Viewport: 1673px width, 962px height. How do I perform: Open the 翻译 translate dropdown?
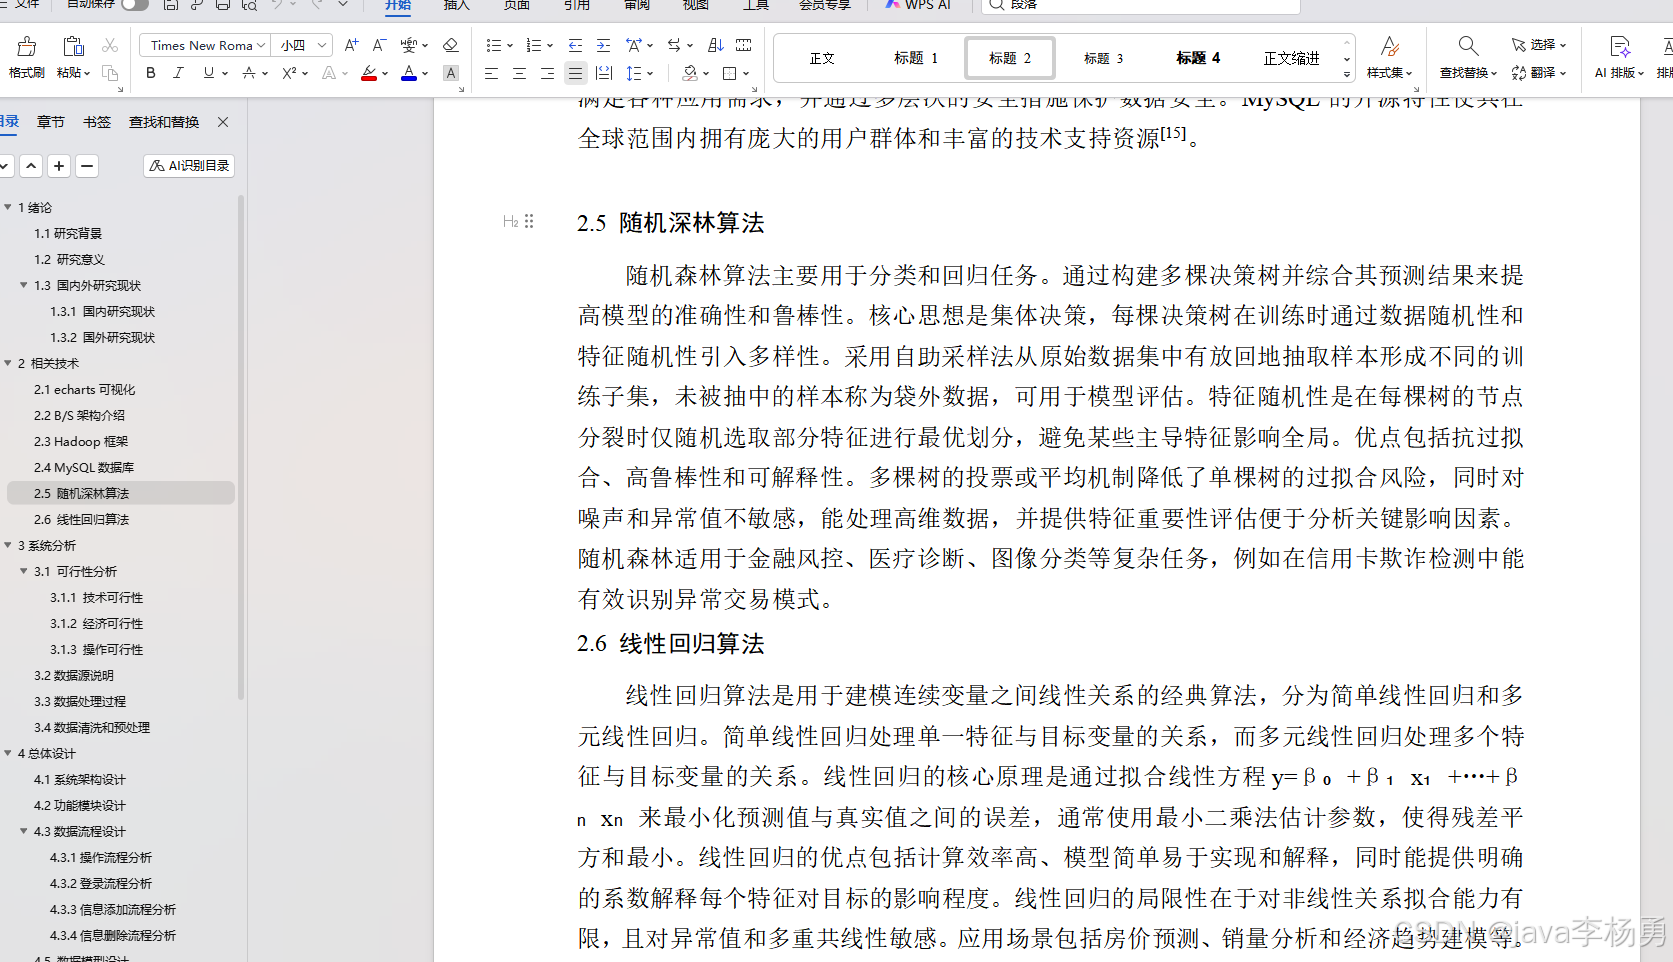click(x=1539, y=73)
